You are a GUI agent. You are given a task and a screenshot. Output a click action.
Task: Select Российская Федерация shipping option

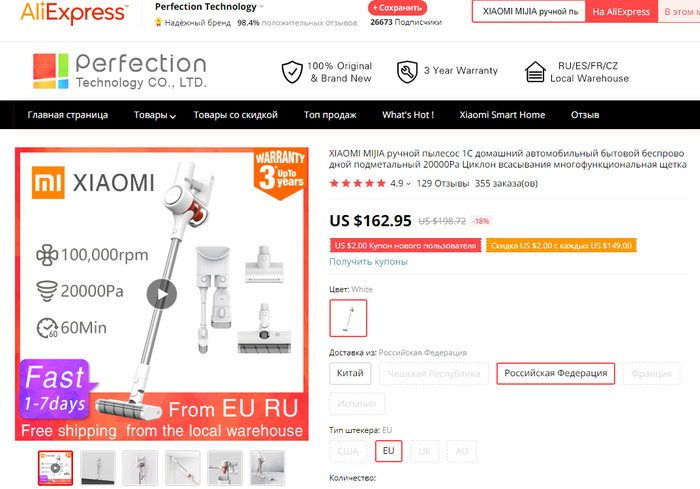click(x=555, y=373)
